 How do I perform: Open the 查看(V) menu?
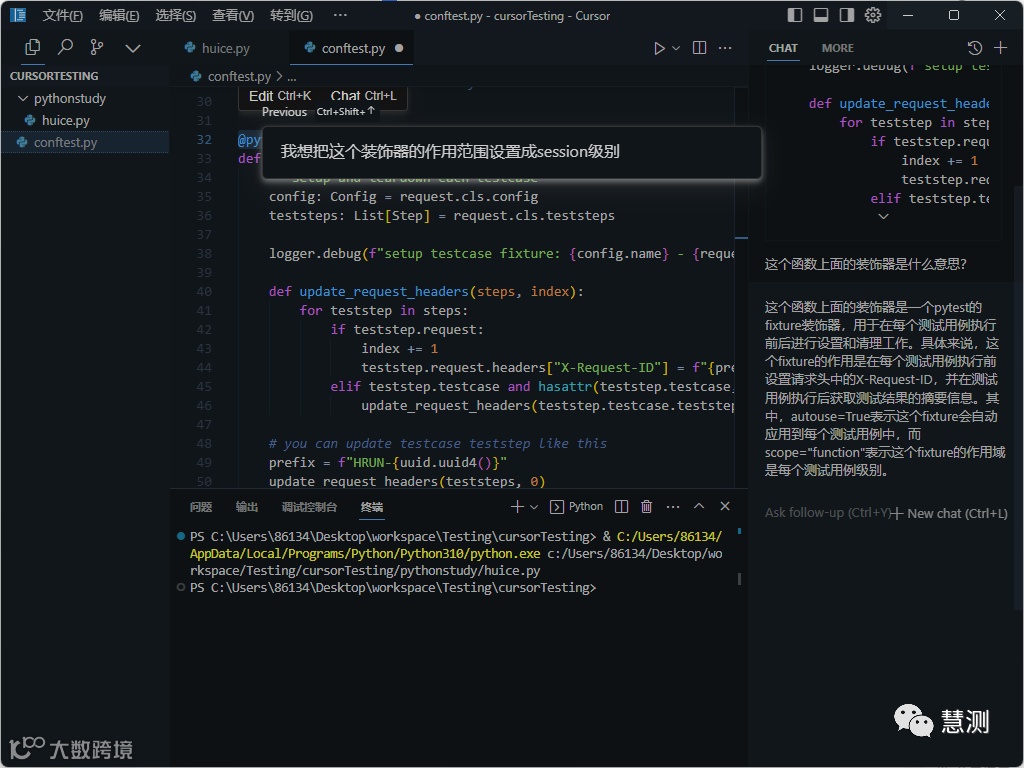[x=233, y=16]
